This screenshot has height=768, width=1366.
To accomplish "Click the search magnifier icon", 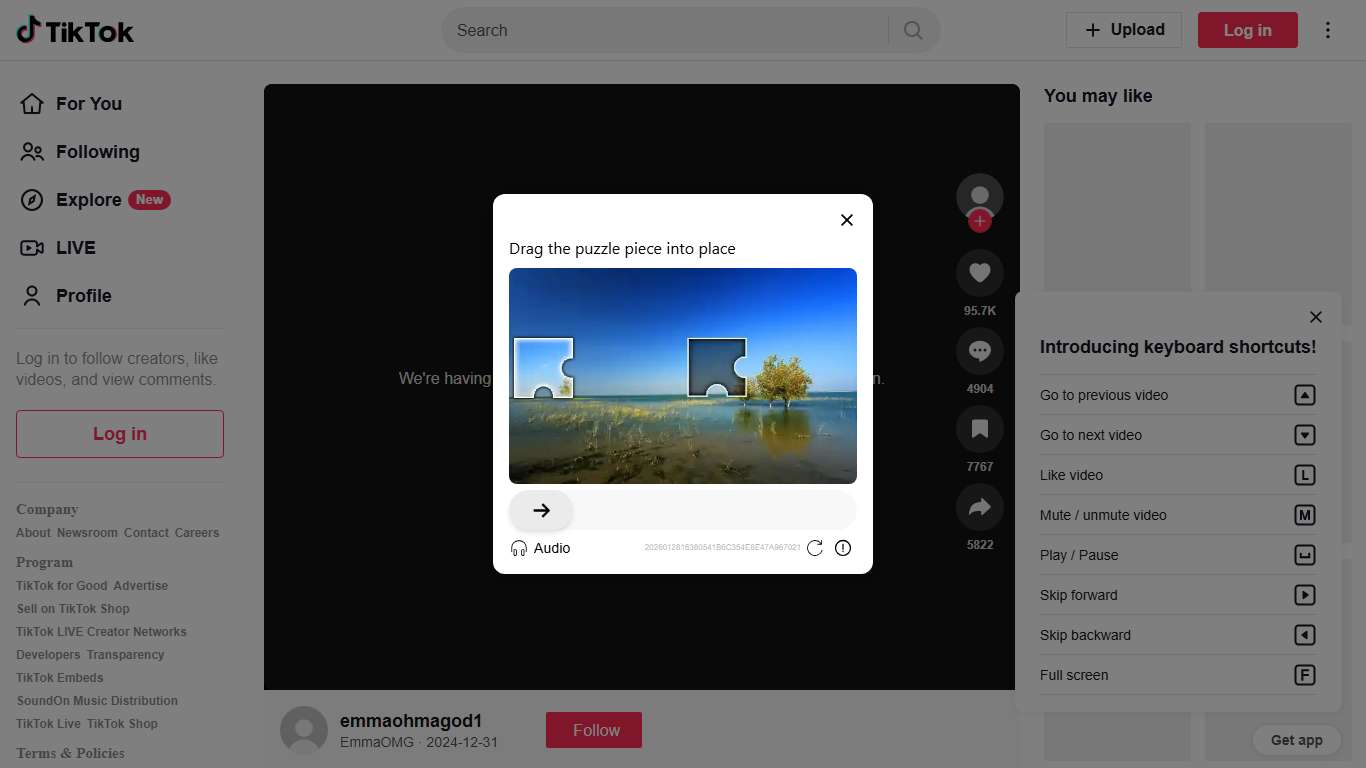I will point(913,30).
